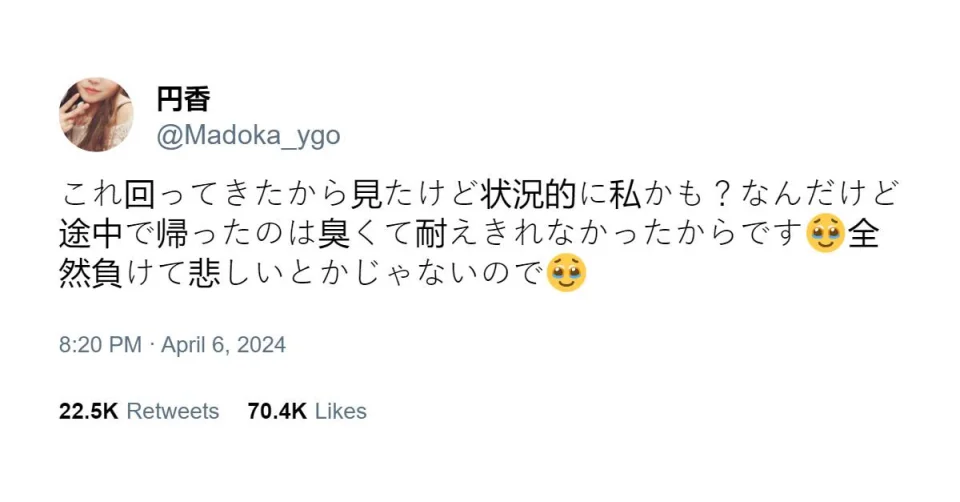Open the Likes label
The width and height of the screenshot is (960, 502).
point(340,411)
